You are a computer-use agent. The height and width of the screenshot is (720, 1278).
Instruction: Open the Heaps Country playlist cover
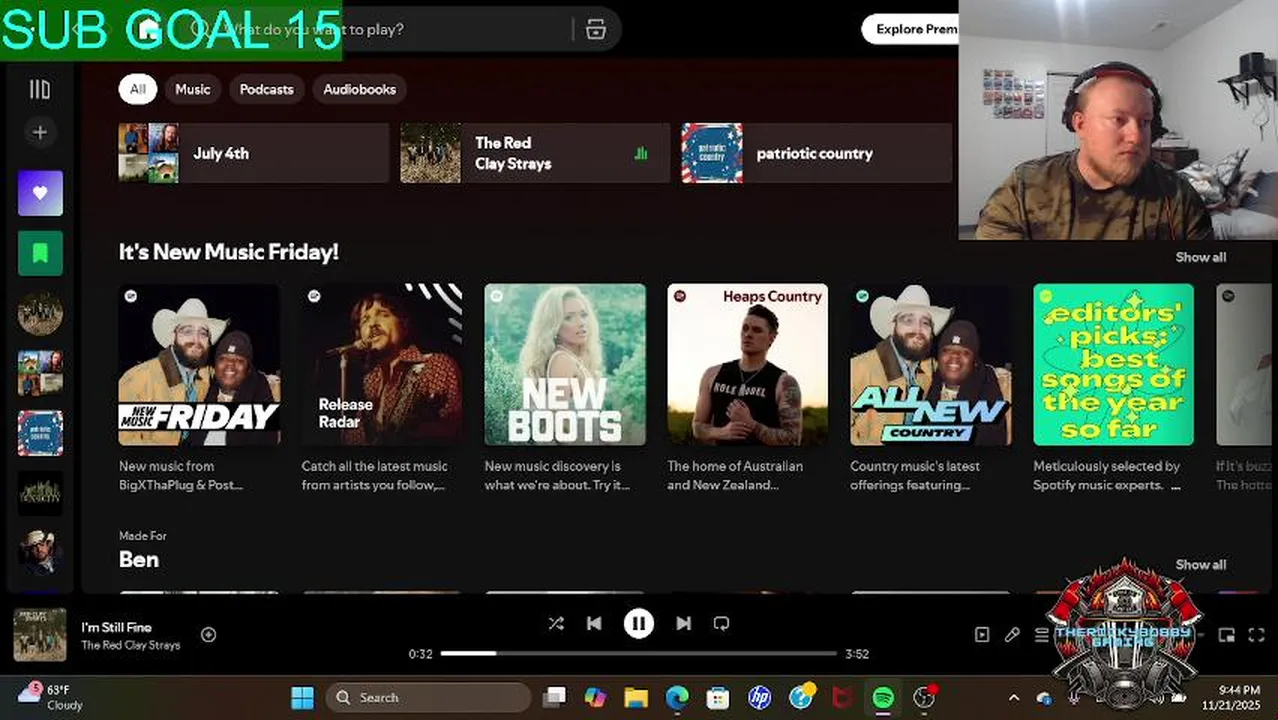748,364
